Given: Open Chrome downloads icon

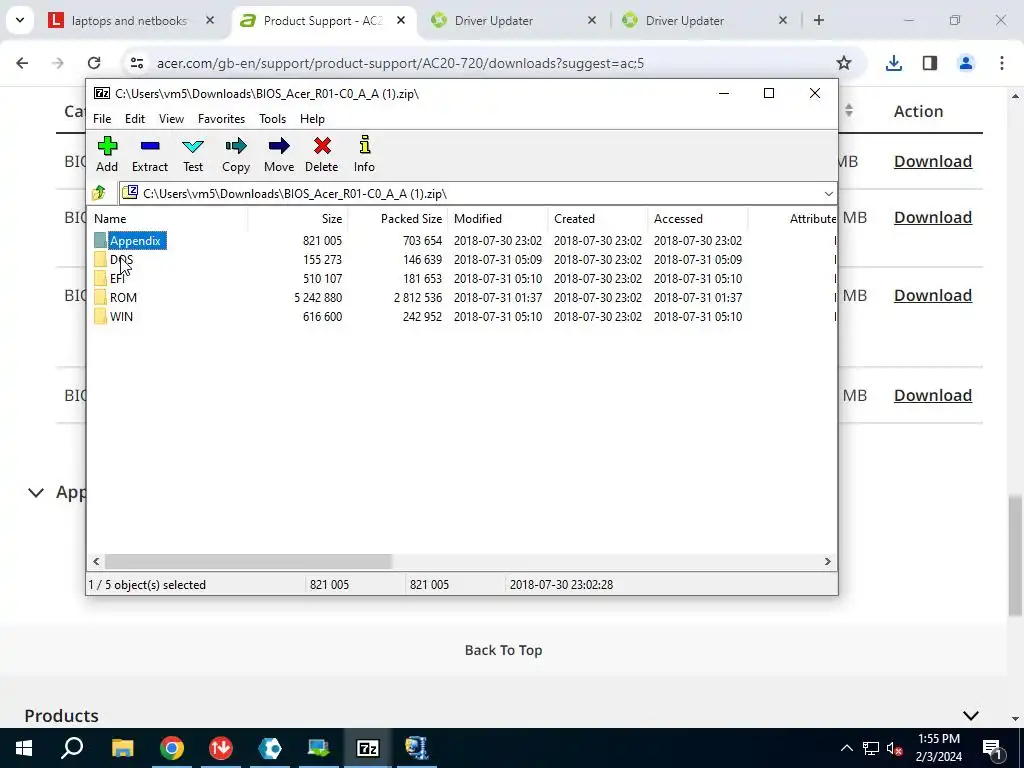Looking at the screenshot, I should tap(893, 63).
